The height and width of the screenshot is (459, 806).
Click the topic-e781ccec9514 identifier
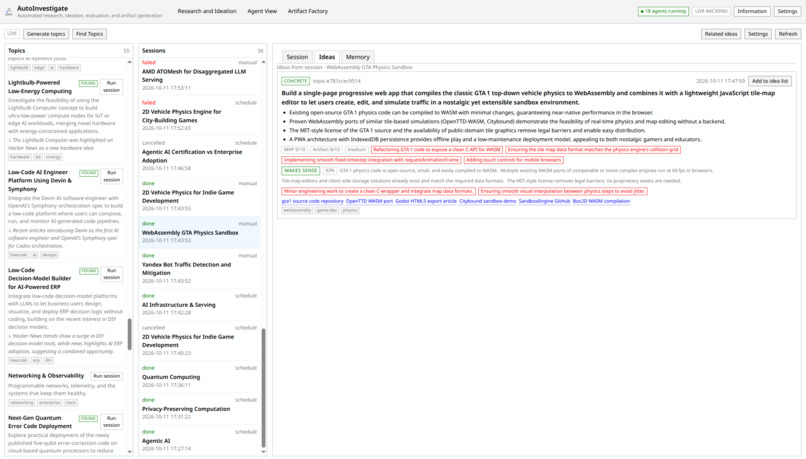click(x=337, y=81)
